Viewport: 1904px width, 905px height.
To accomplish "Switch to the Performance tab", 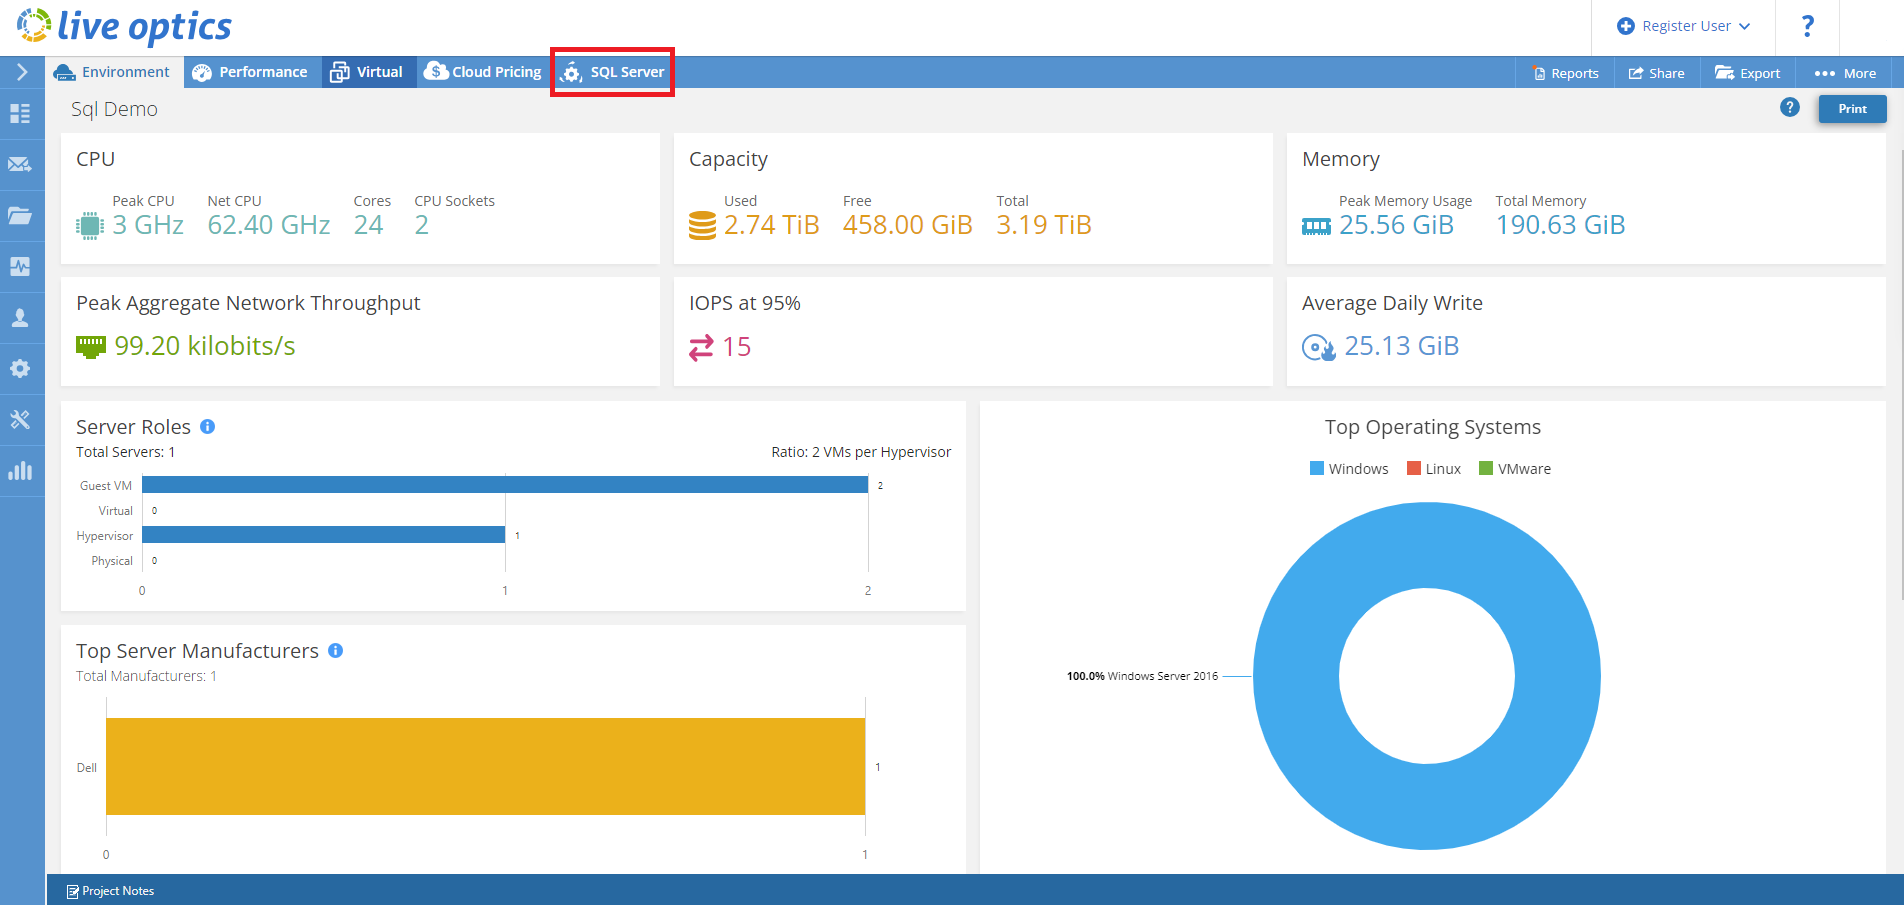I will pyautogui.click(x=250, y=72).
